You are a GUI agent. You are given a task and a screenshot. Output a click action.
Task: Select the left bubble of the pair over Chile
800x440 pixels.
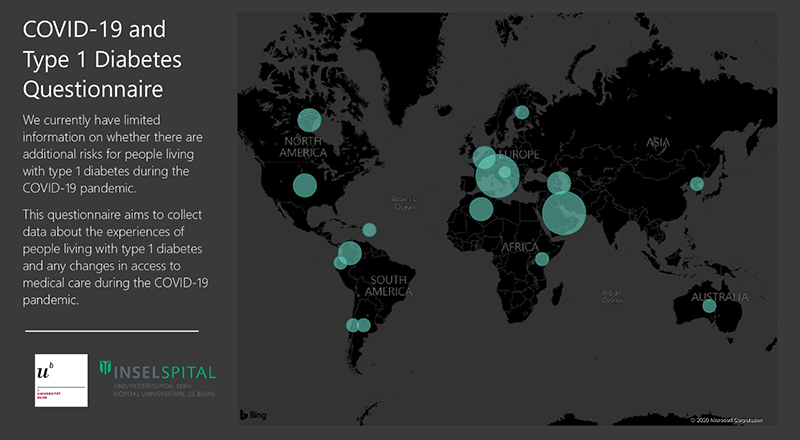[353, 325]
